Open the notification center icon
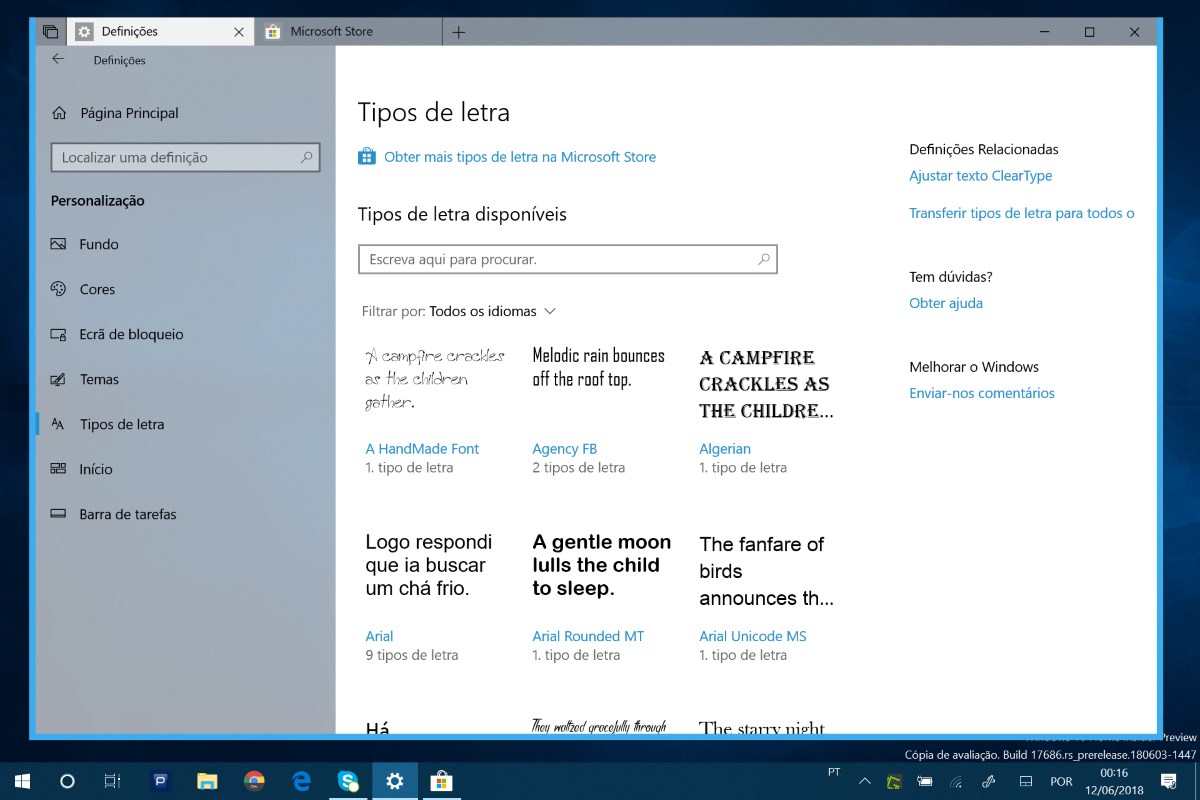 coord(1166,780)
